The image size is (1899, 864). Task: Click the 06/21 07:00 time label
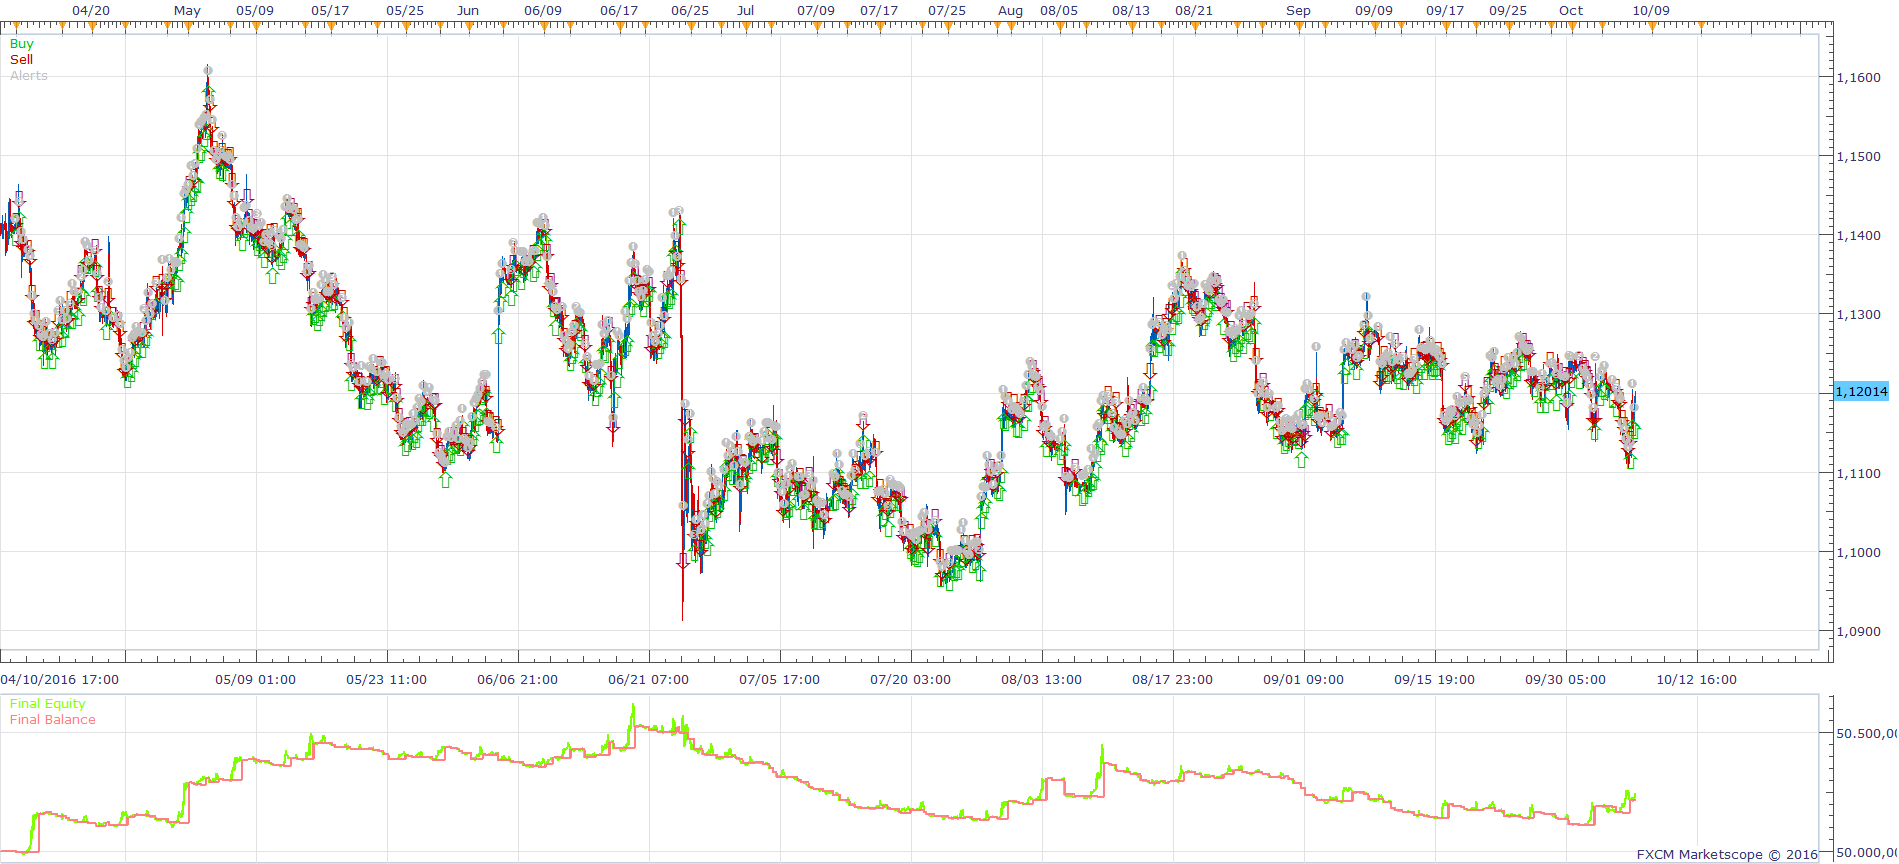[649, 680]
